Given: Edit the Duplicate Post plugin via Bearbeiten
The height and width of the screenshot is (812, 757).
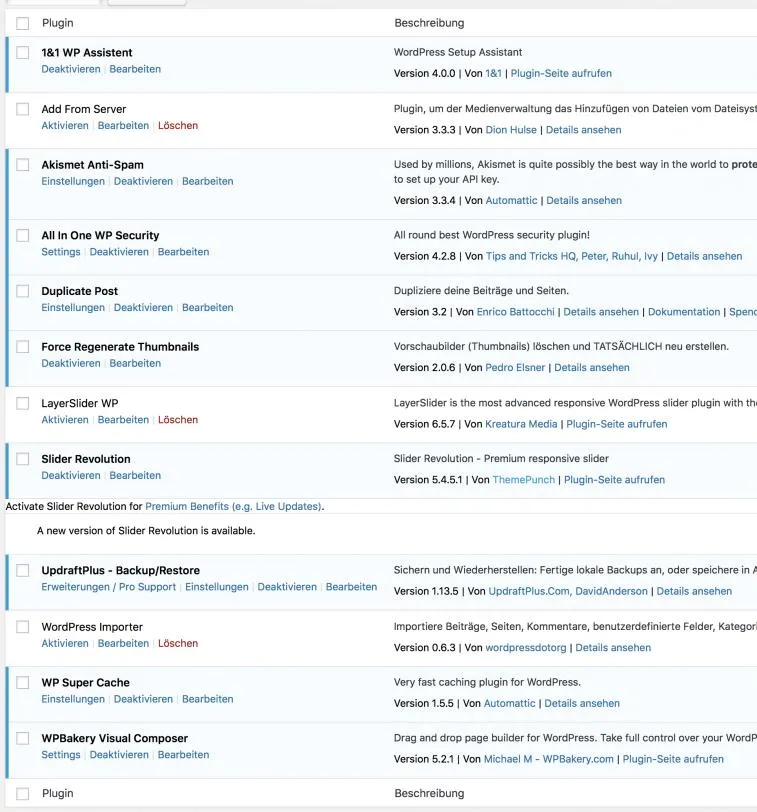Looking at the screenshot, I should [208, 308].
